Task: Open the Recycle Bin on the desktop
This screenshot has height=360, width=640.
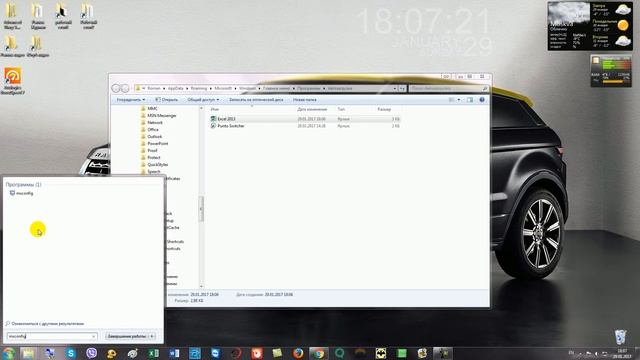Action: 620,337
